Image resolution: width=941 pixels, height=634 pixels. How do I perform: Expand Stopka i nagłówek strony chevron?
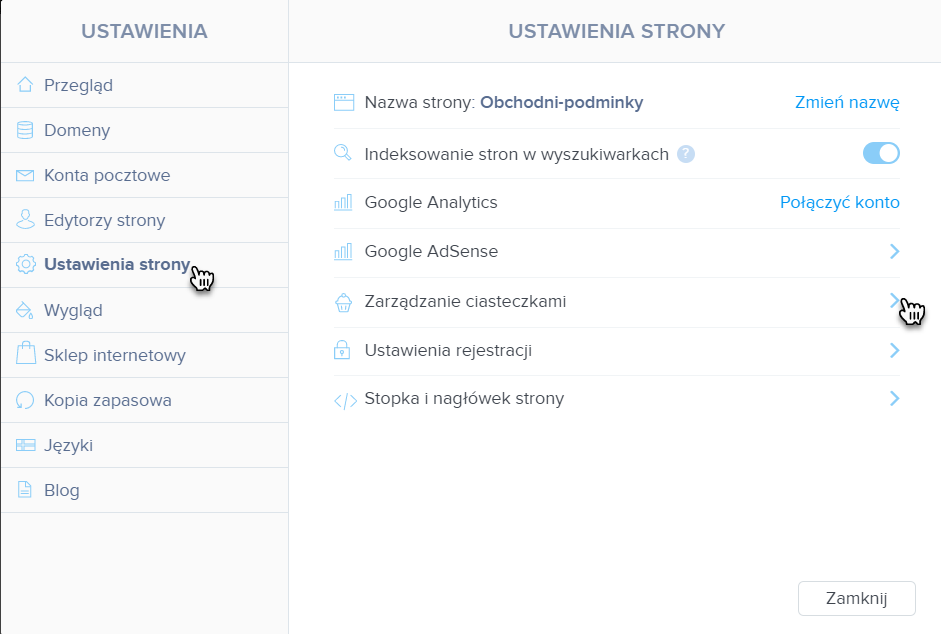pyautogui.click(x=894, y=398)
